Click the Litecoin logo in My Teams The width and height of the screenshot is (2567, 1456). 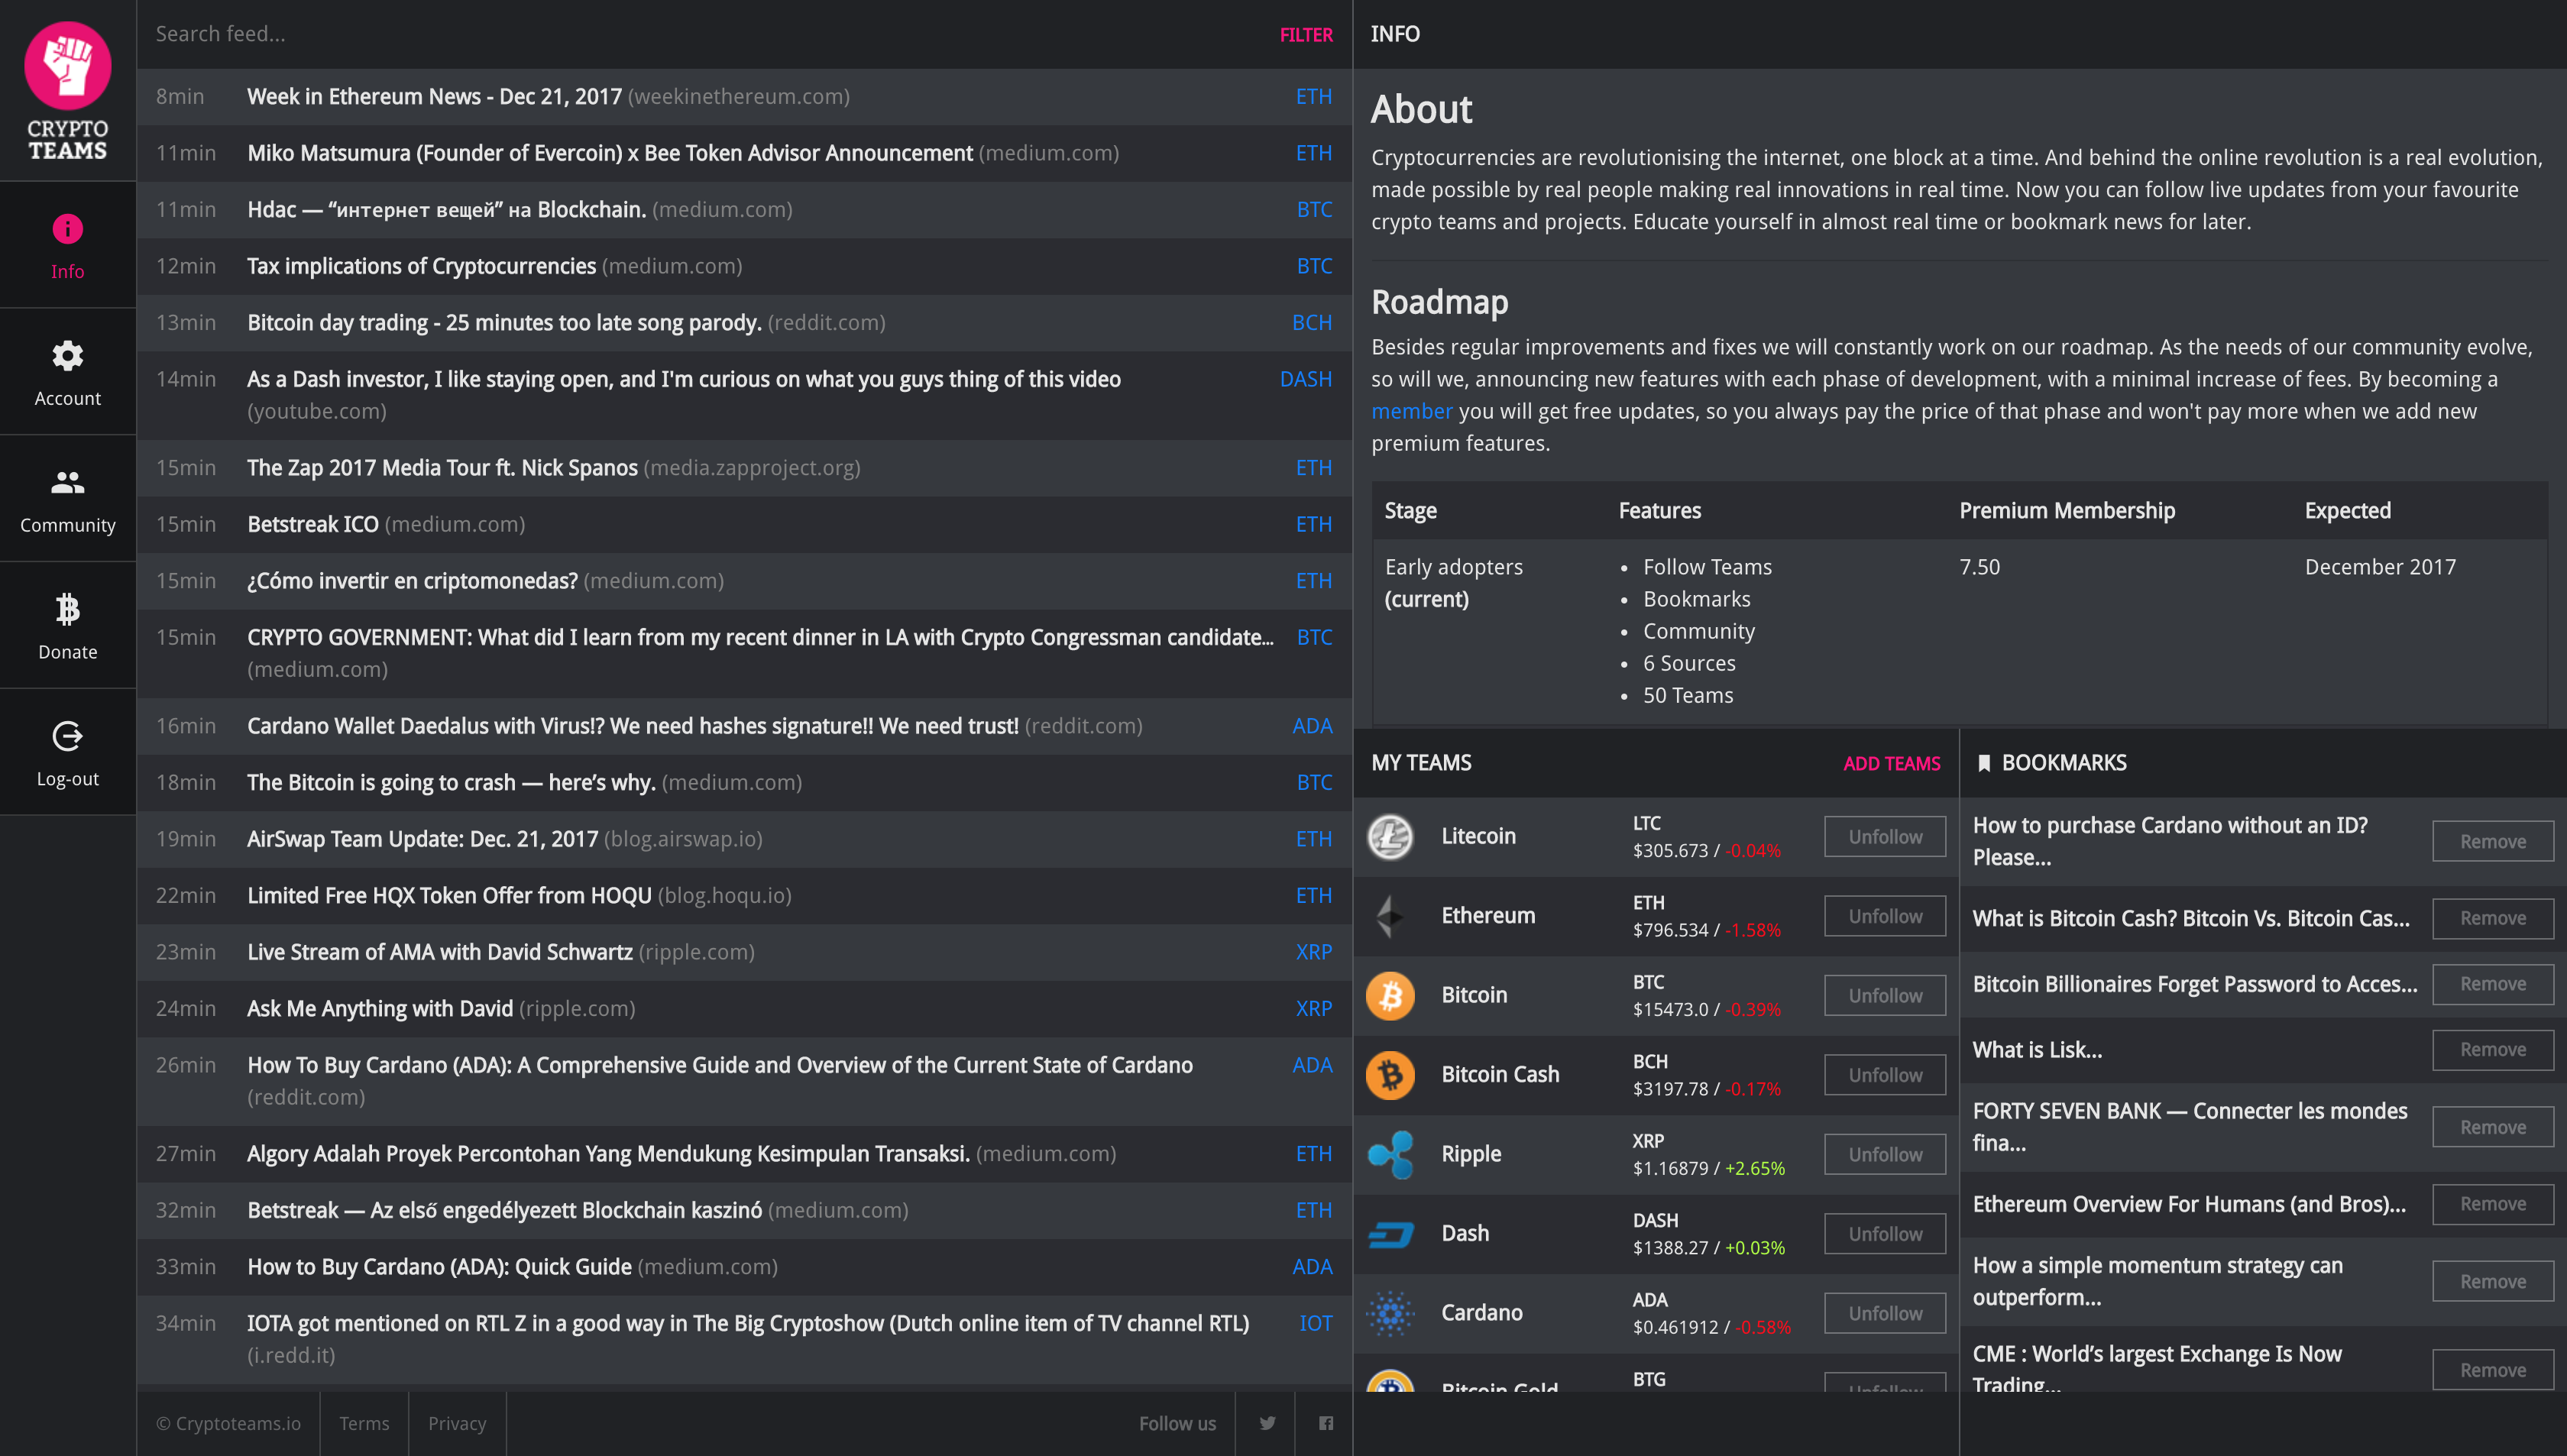click(1391, 837)
